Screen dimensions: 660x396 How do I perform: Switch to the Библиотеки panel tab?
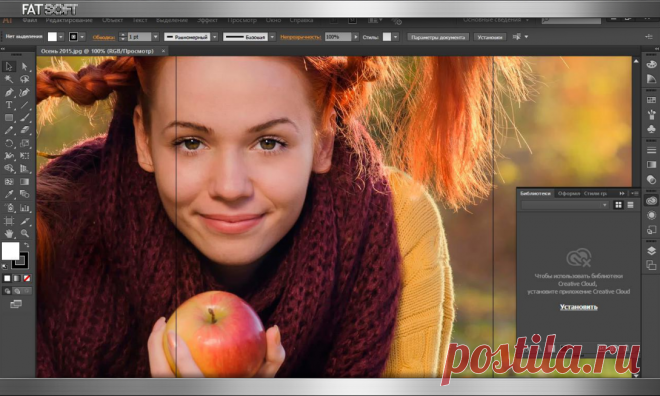535,194
